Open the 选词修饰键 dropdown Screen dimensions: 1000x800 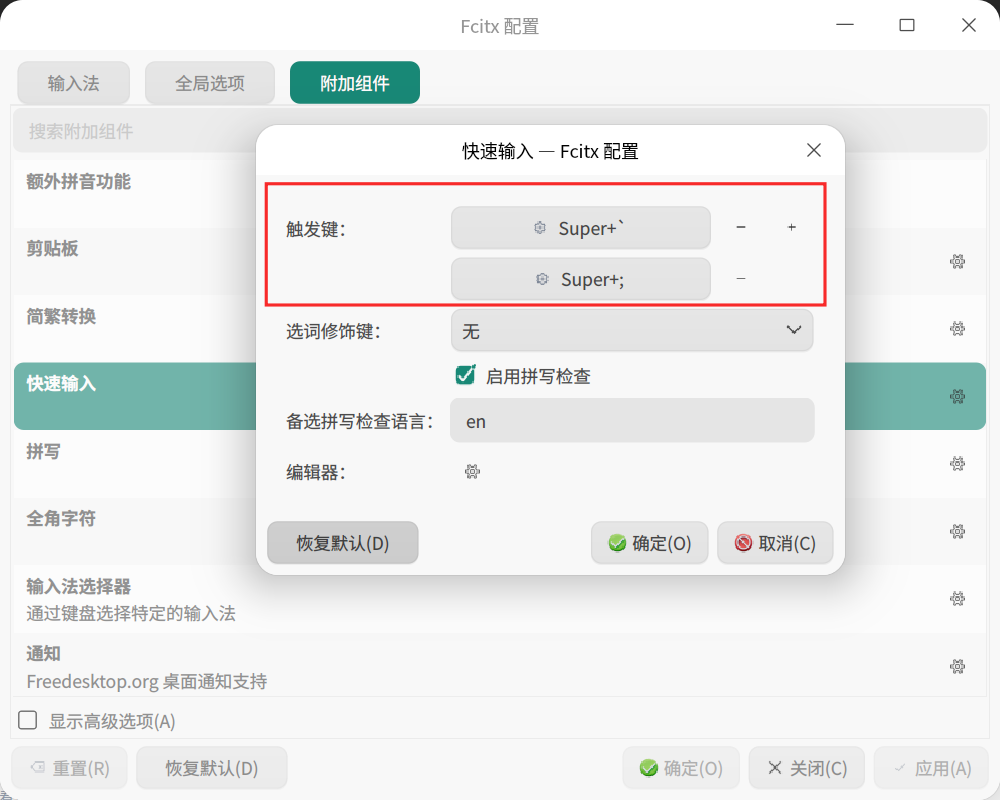632,330
